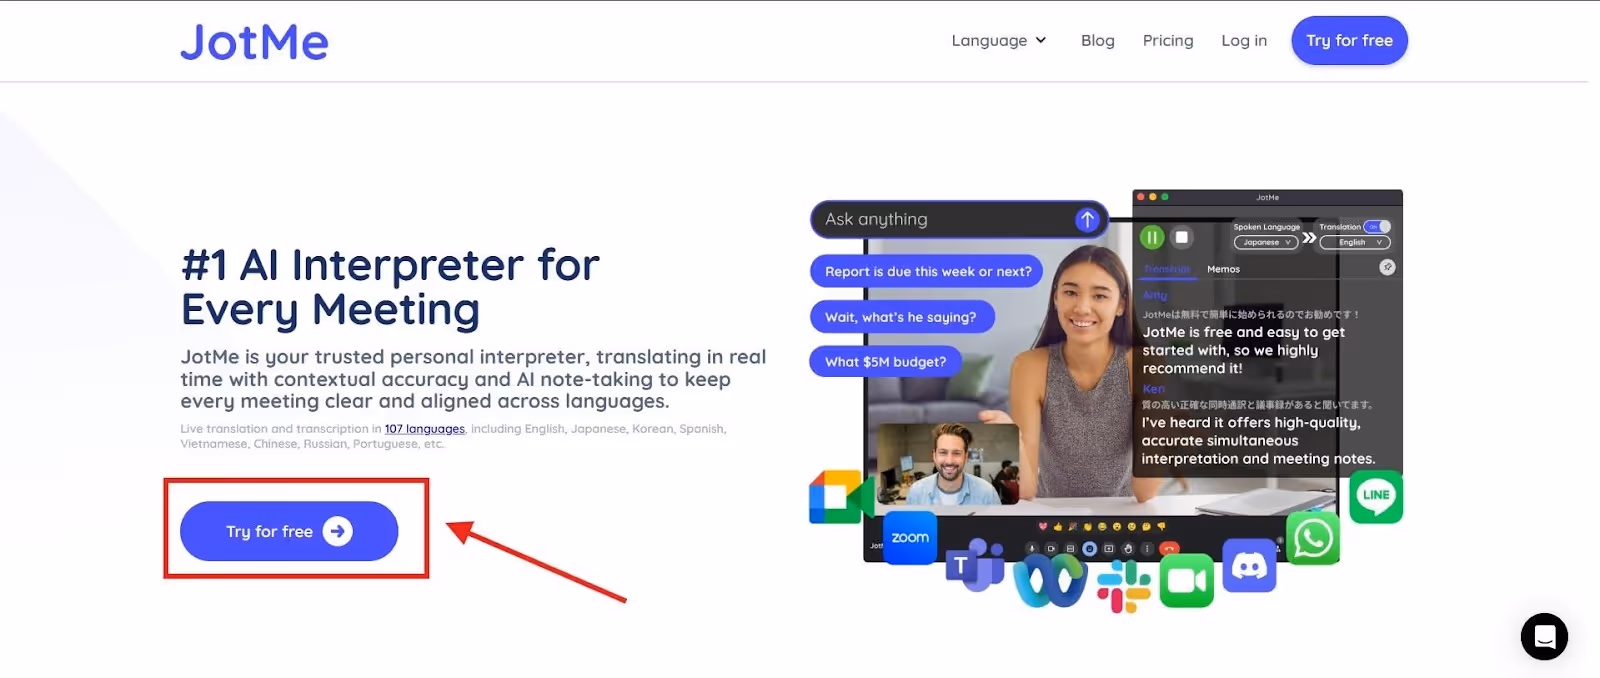This screenshot has width=1600, height=678.
Task: Open the Blog page
Action: [x=1097, y=40]
